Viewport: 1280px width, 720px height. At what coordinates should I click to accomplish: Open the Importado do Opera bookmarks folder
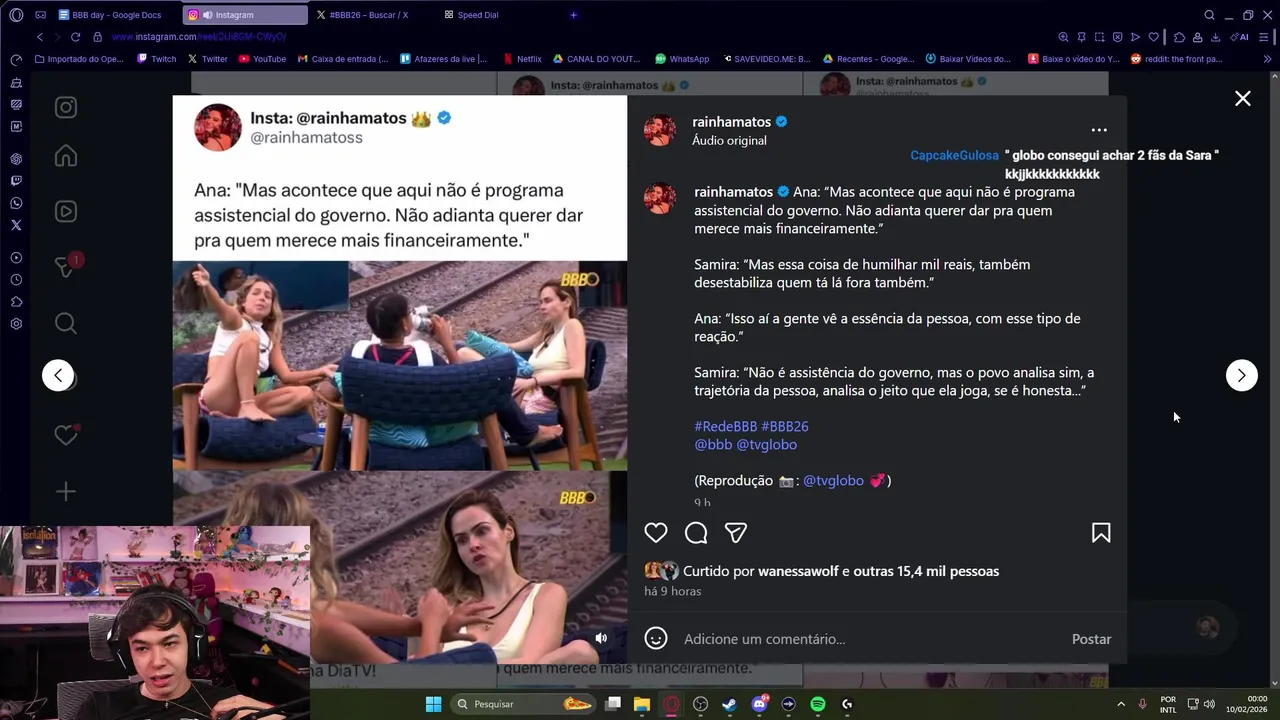79,59
